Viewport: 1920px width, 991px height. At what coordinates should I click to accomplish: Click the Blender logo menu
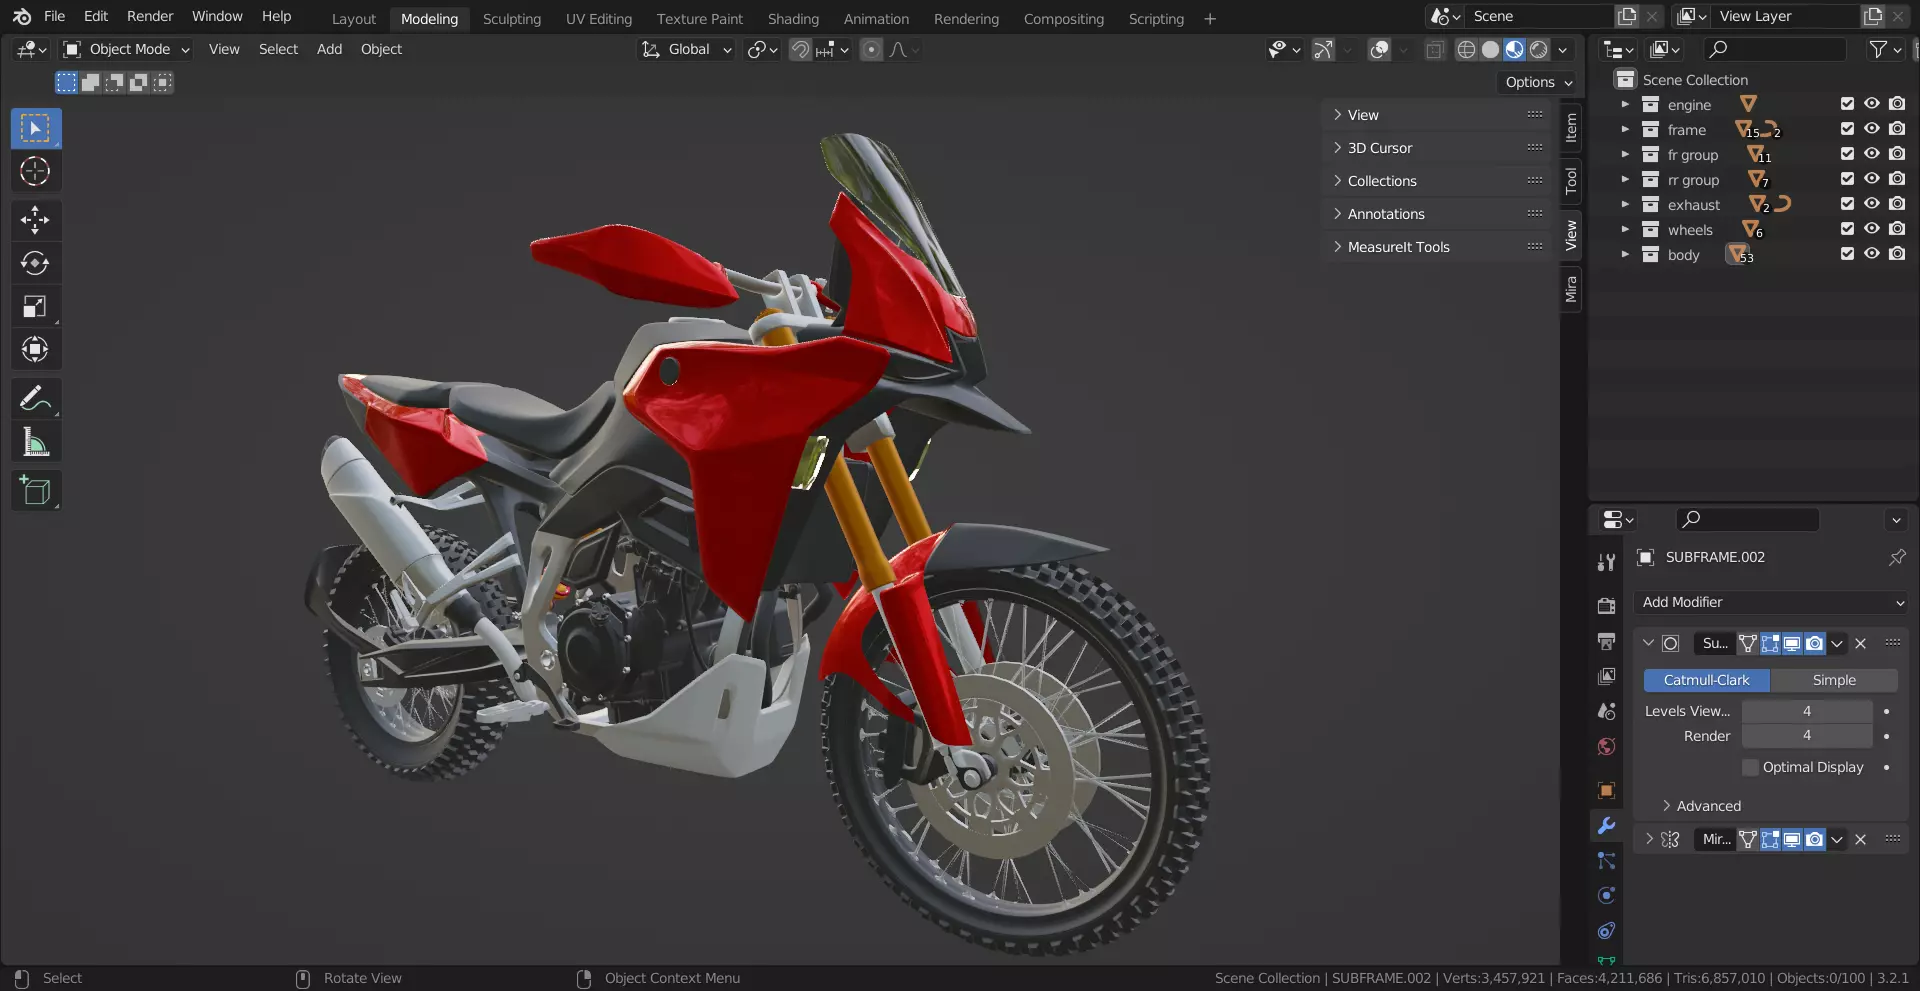click(x=22, y=17)
